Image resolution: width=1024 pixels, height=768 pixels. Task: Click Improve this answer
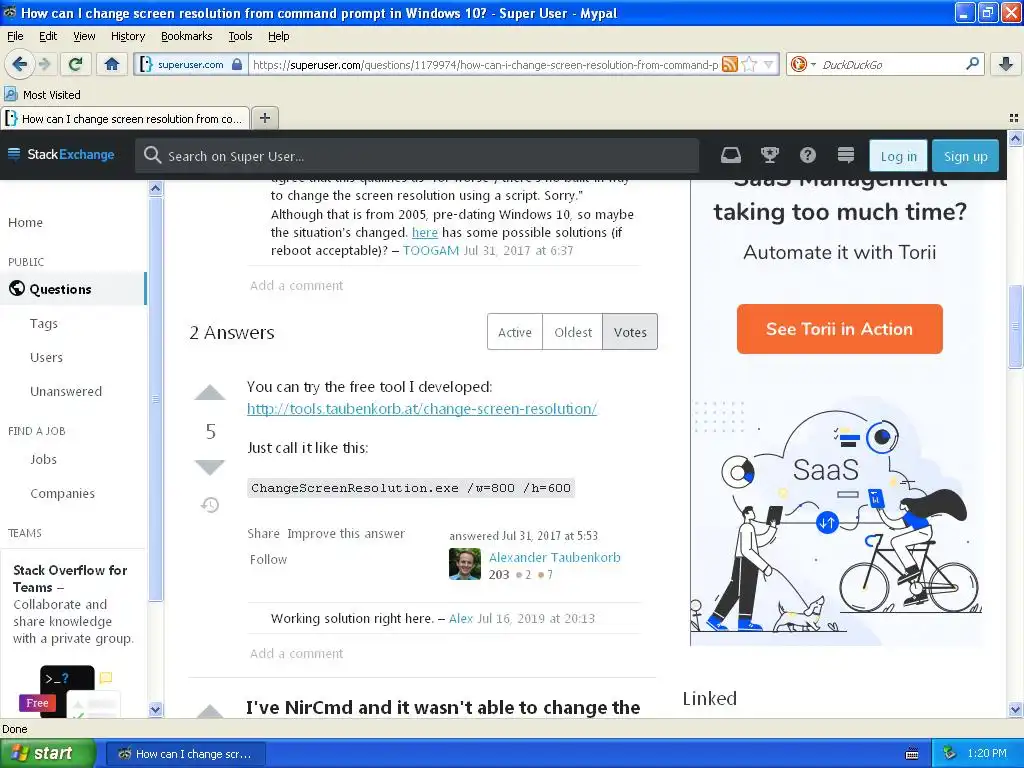[x=346, y=534]
